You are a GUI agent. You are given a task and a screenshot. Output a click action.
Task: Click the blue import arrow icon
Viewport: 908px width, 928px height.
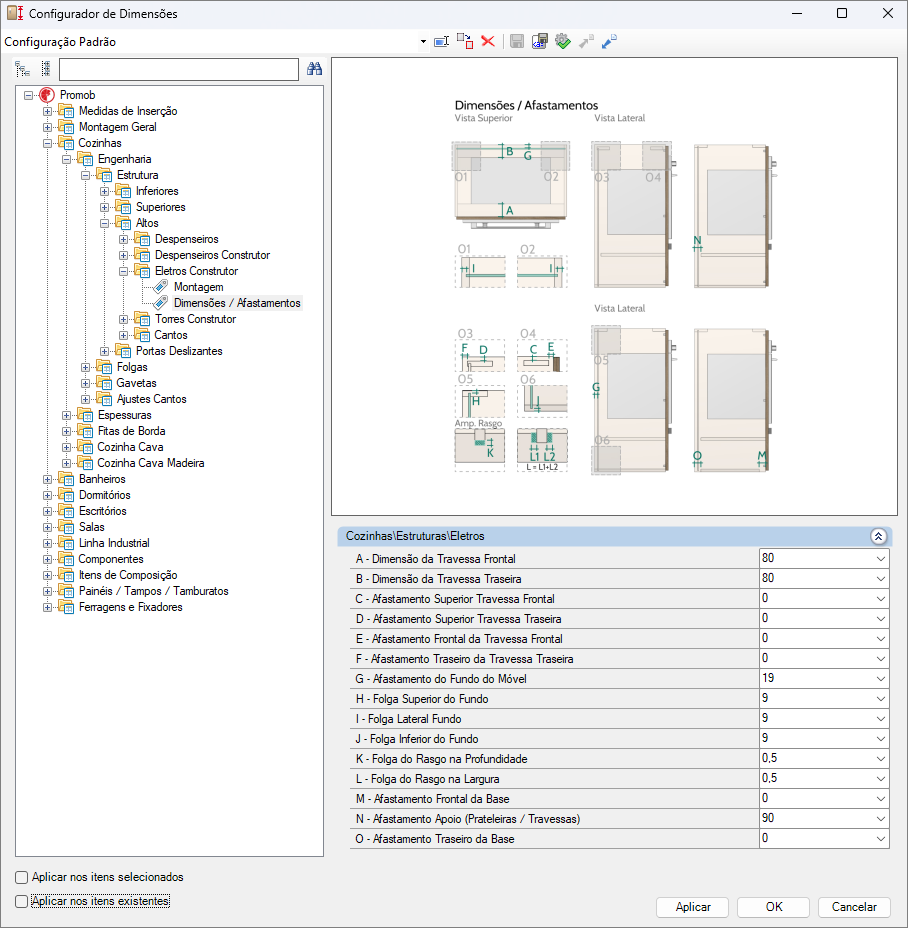(x=609, y=41)
